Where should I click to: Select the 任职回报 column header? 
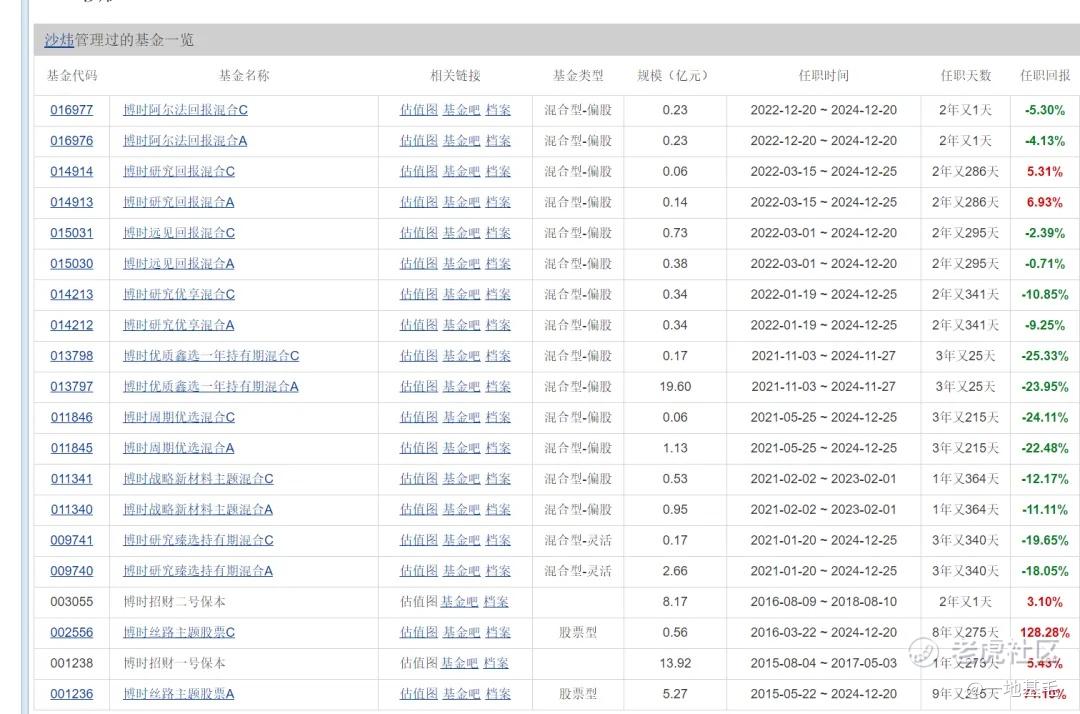(1045, 76)
